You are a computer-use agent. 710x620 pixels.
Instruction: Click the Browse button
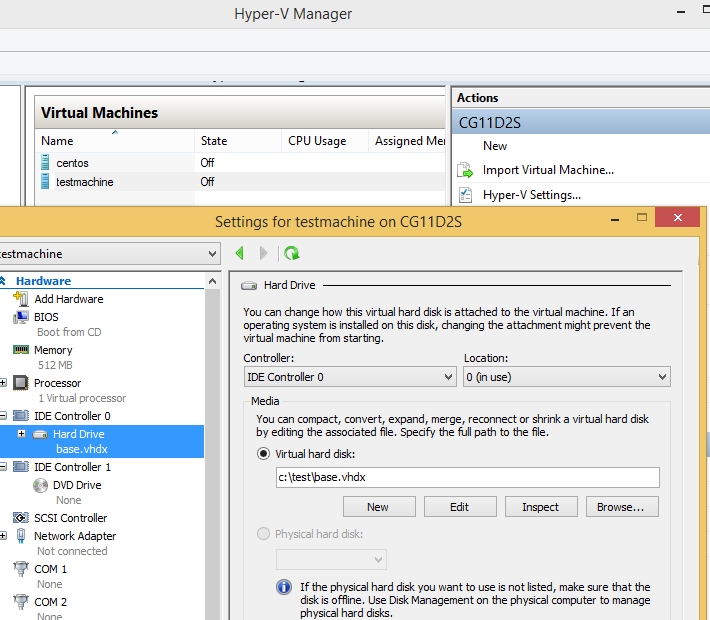[622, 507]
